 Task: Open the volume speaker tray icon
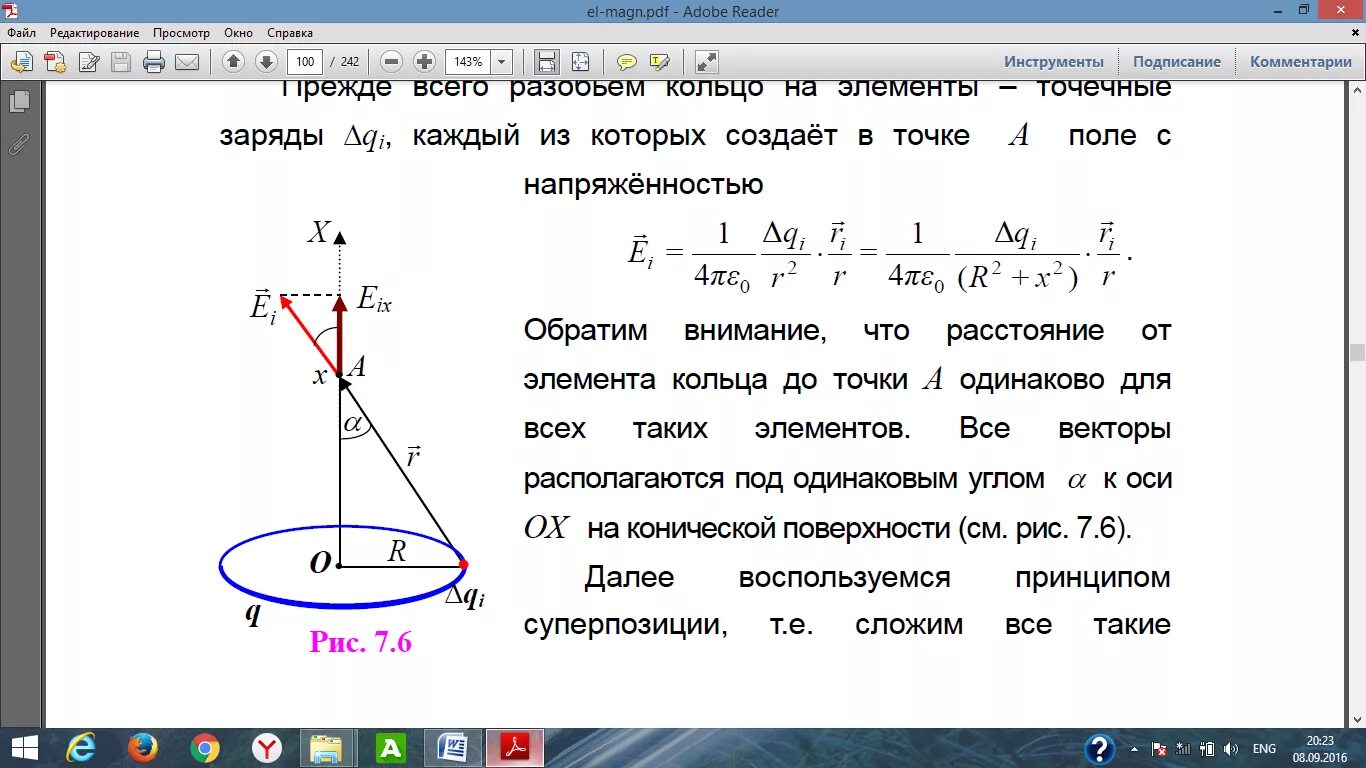(x=1231, y=749)
